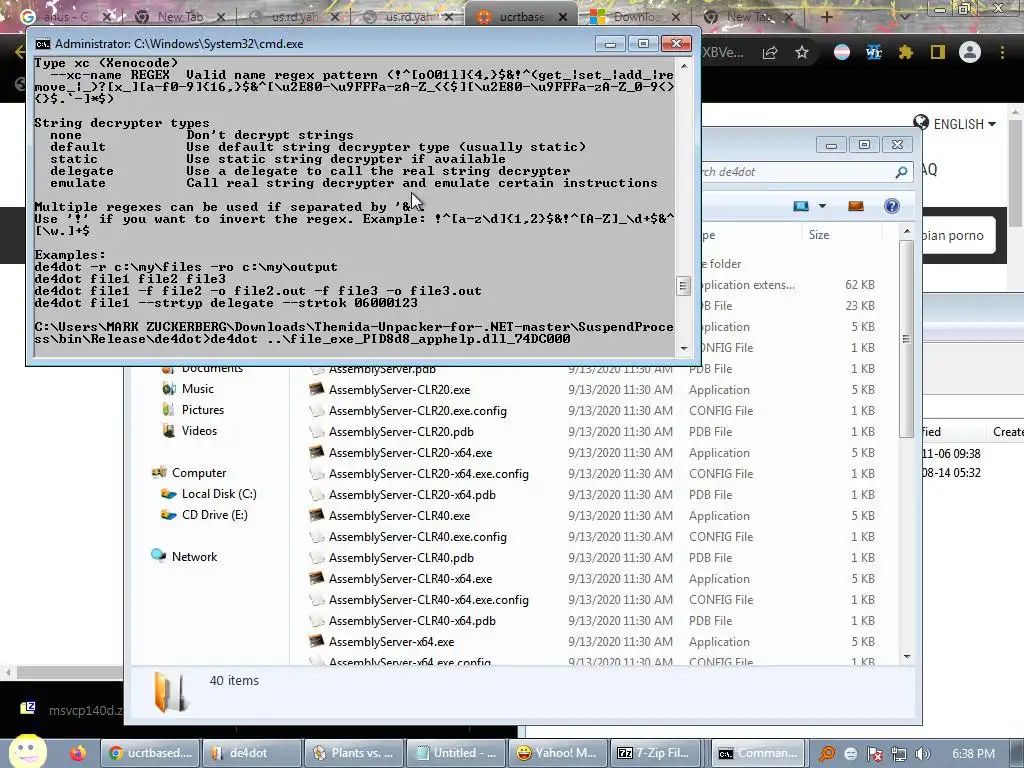Select the AssemblyServer-CLR40.pdb file
Viewport: 1024px width, 768px height.
point(401,558)
